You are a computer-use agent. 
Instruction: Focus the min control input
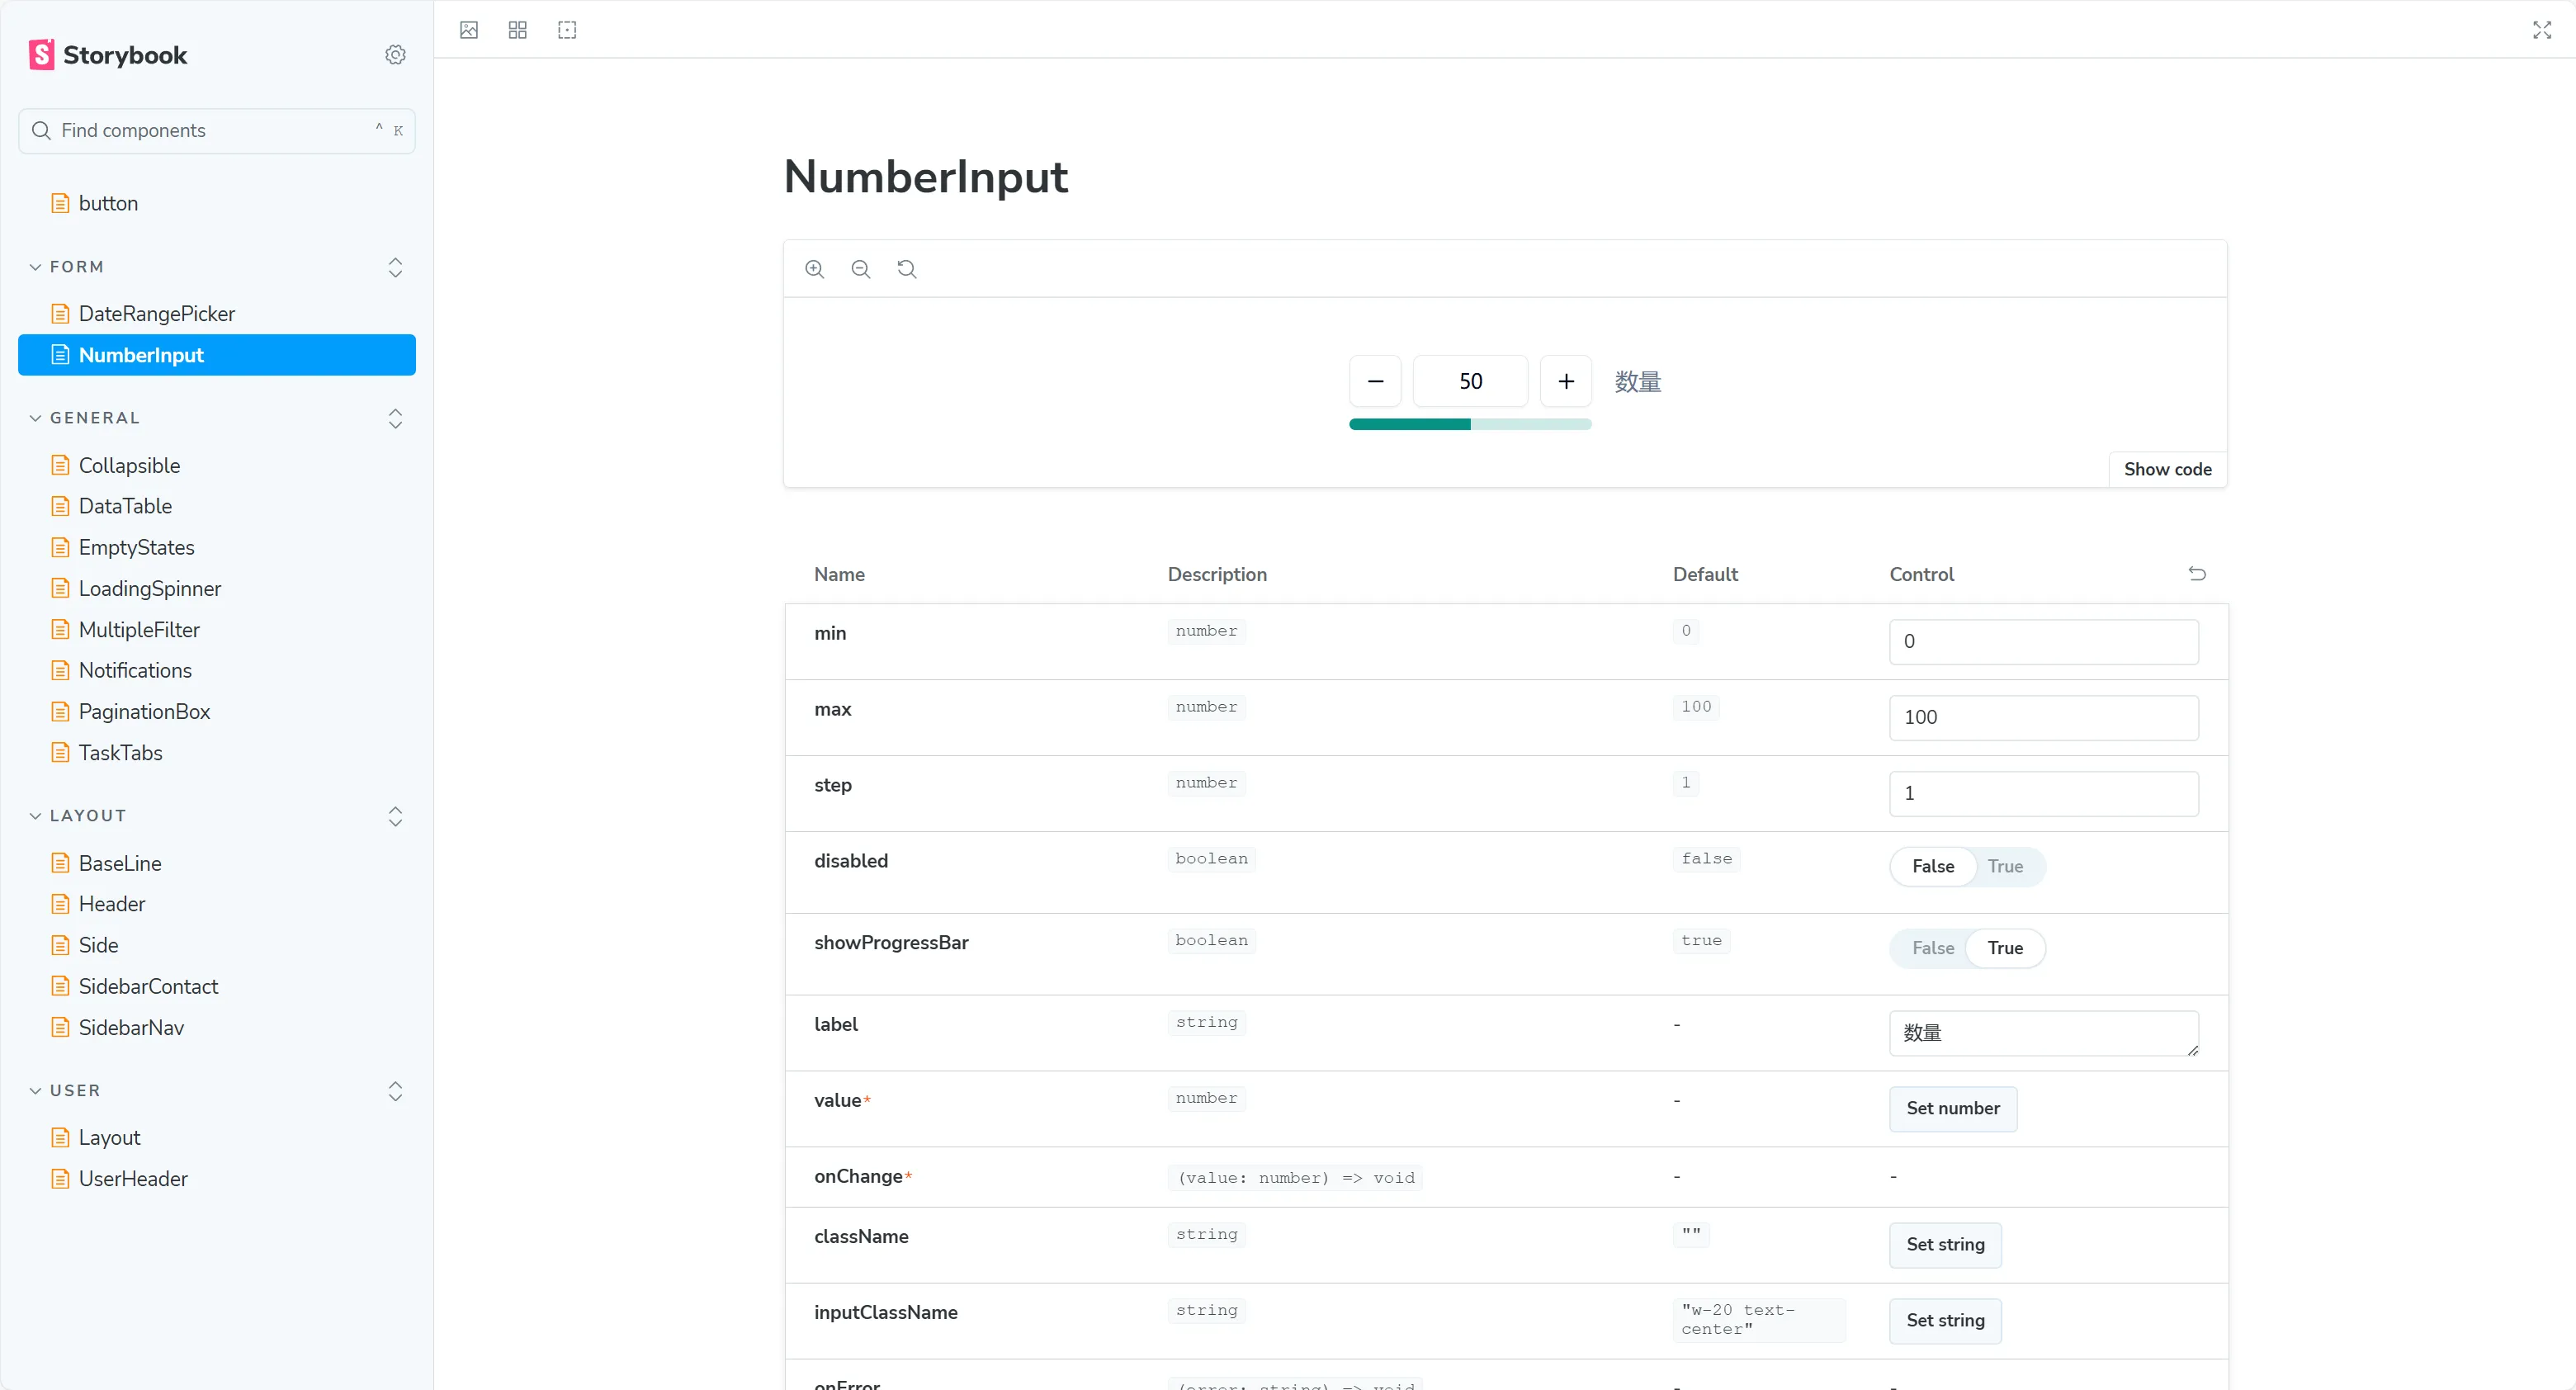click(2044, 642)
